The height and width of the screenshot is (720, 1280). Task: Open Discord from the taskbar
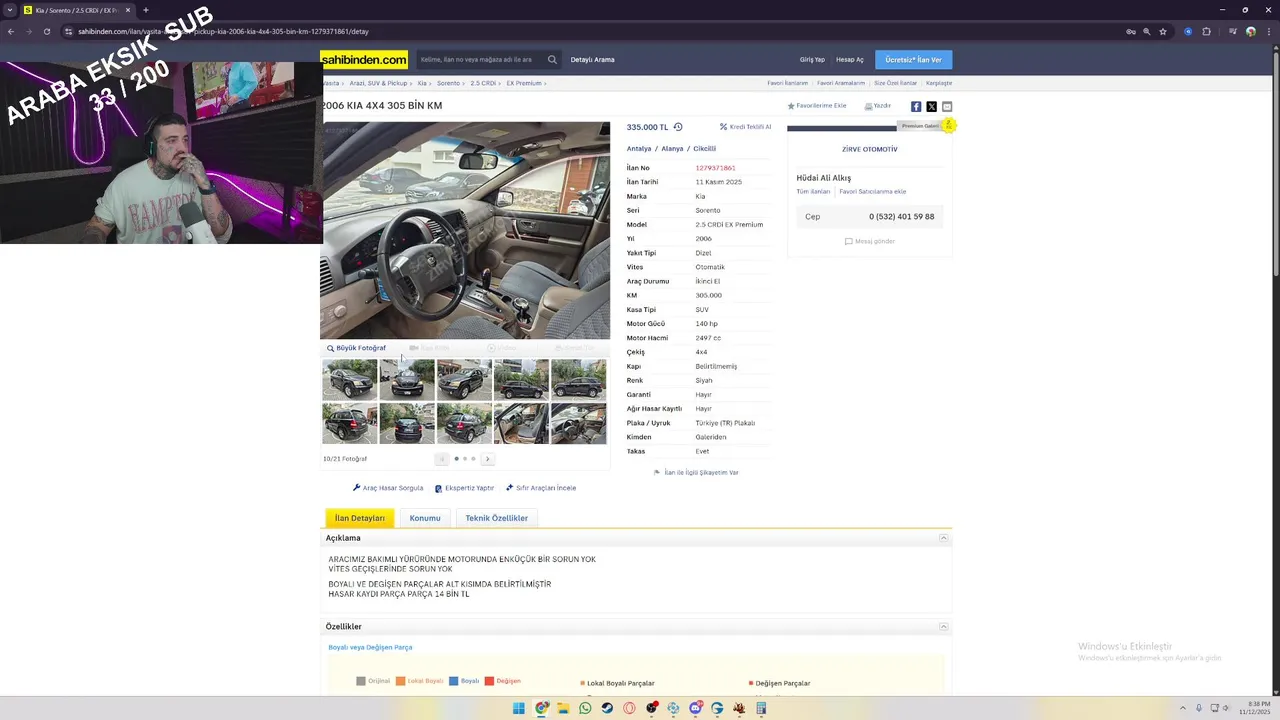[x=695, y=708]
